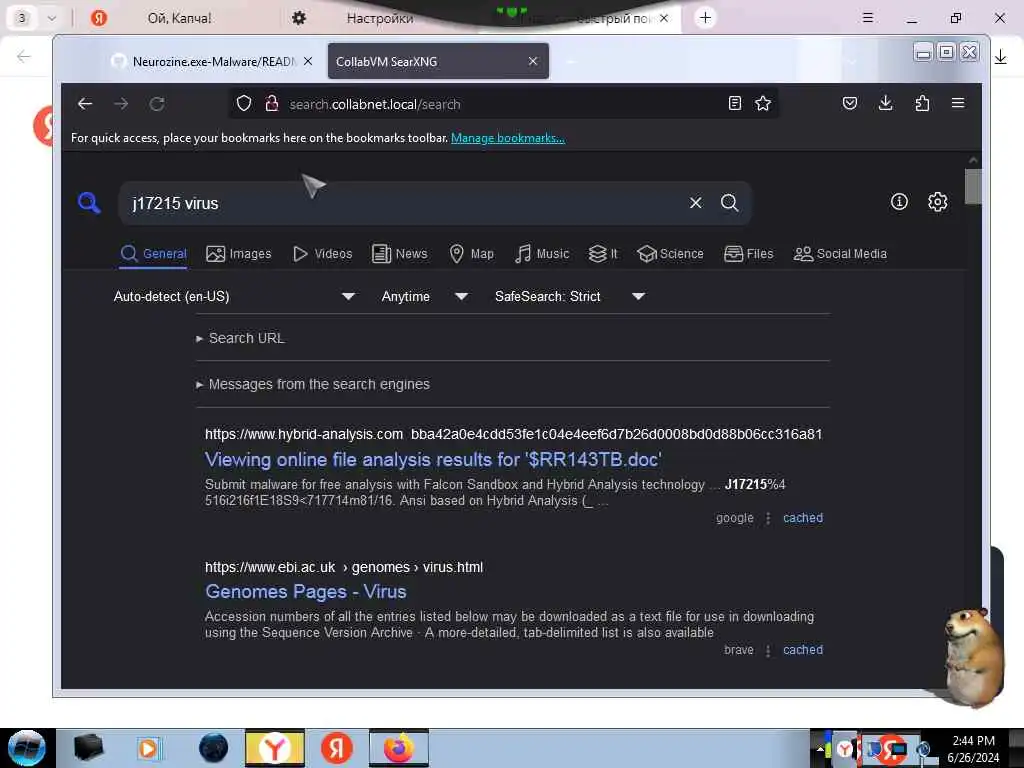Open red Yandex icon in taskbar
Screen dimensions: 1024x768
337,748
